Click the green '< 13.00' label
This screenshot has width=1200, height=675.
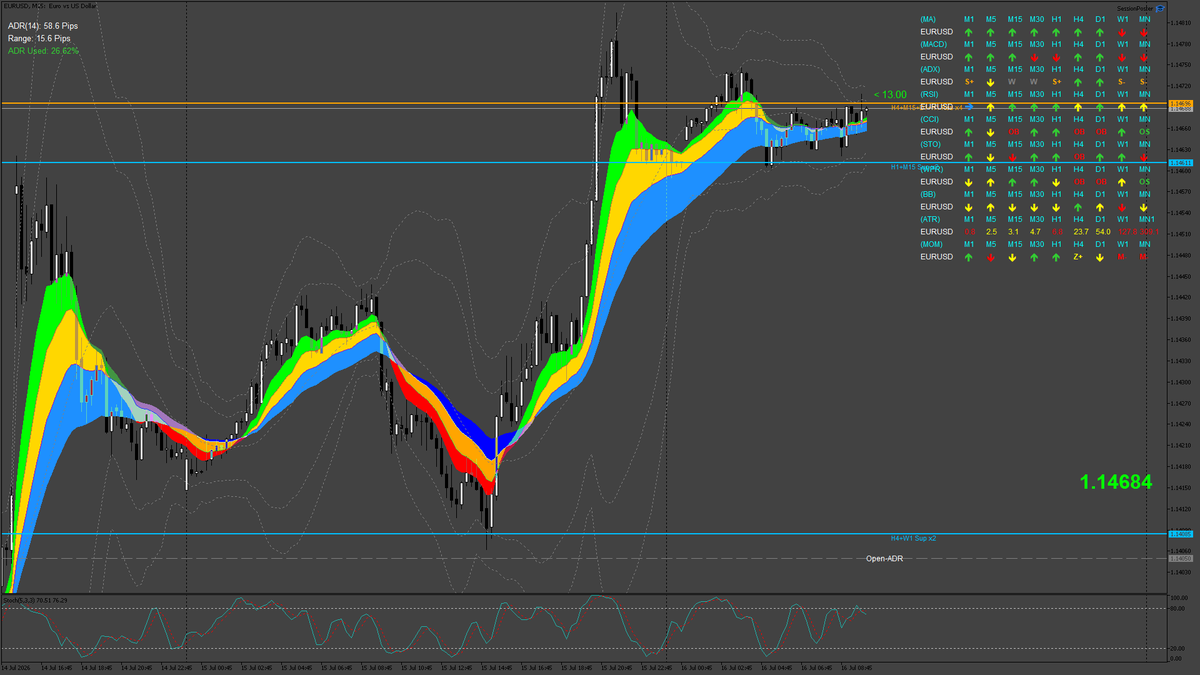(890, 94)
